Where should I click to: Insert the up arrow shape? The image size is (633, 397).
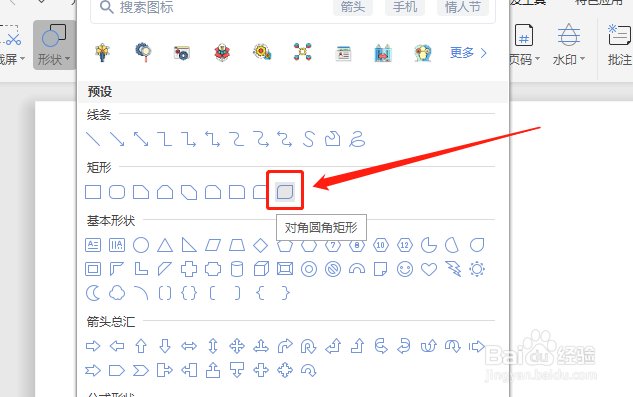[x=141, y=346]
